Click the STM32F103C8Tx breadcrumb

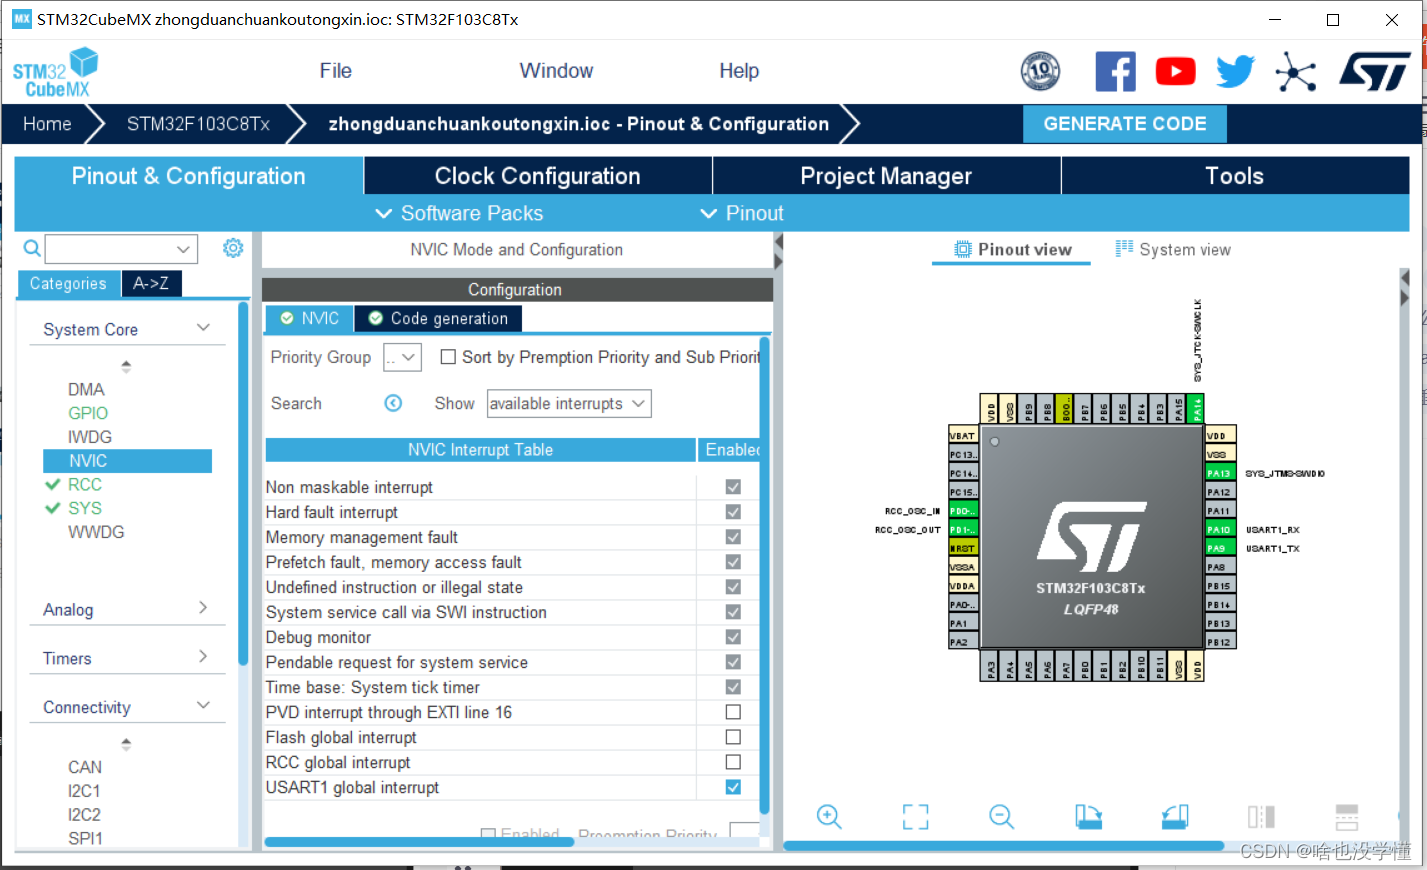click(198, 124)
